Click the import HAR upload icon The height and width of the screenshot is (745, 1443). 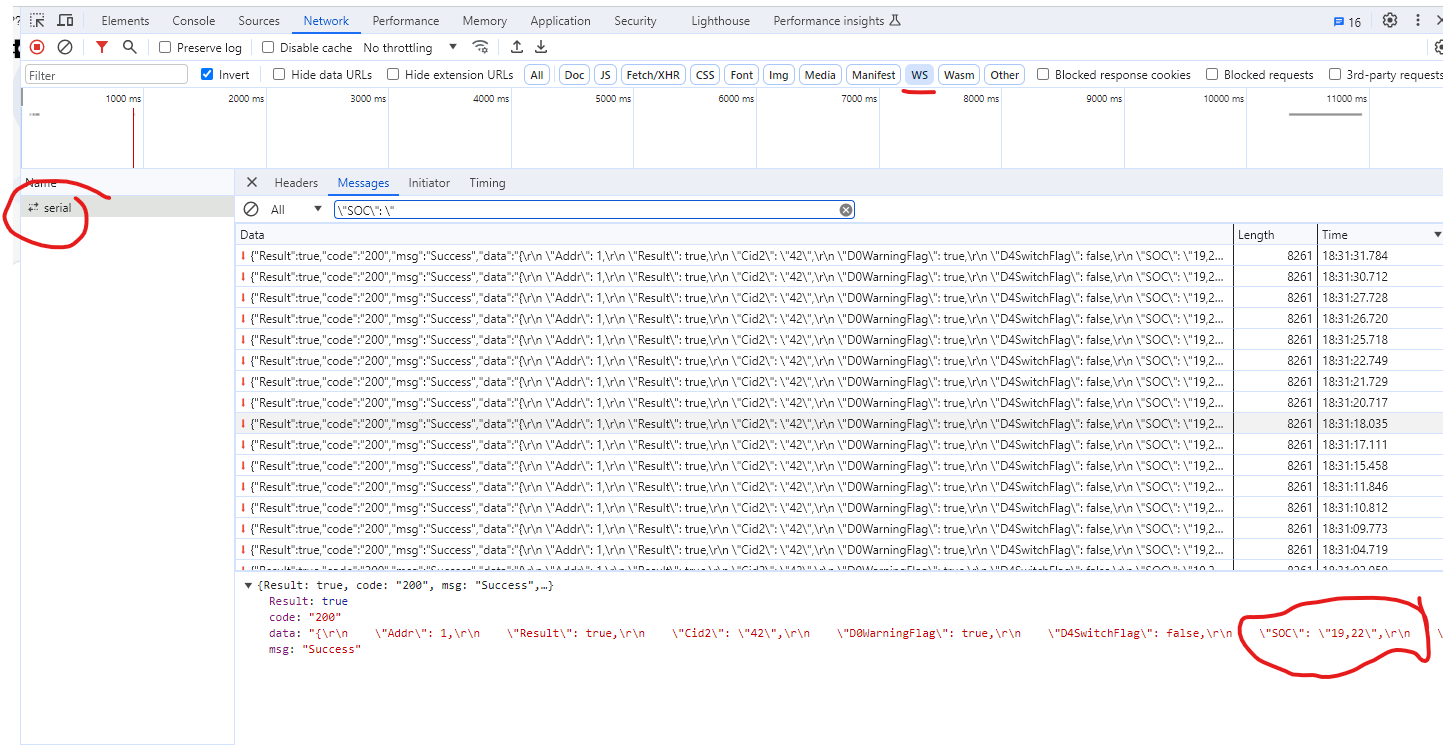(x=517, y=47)
